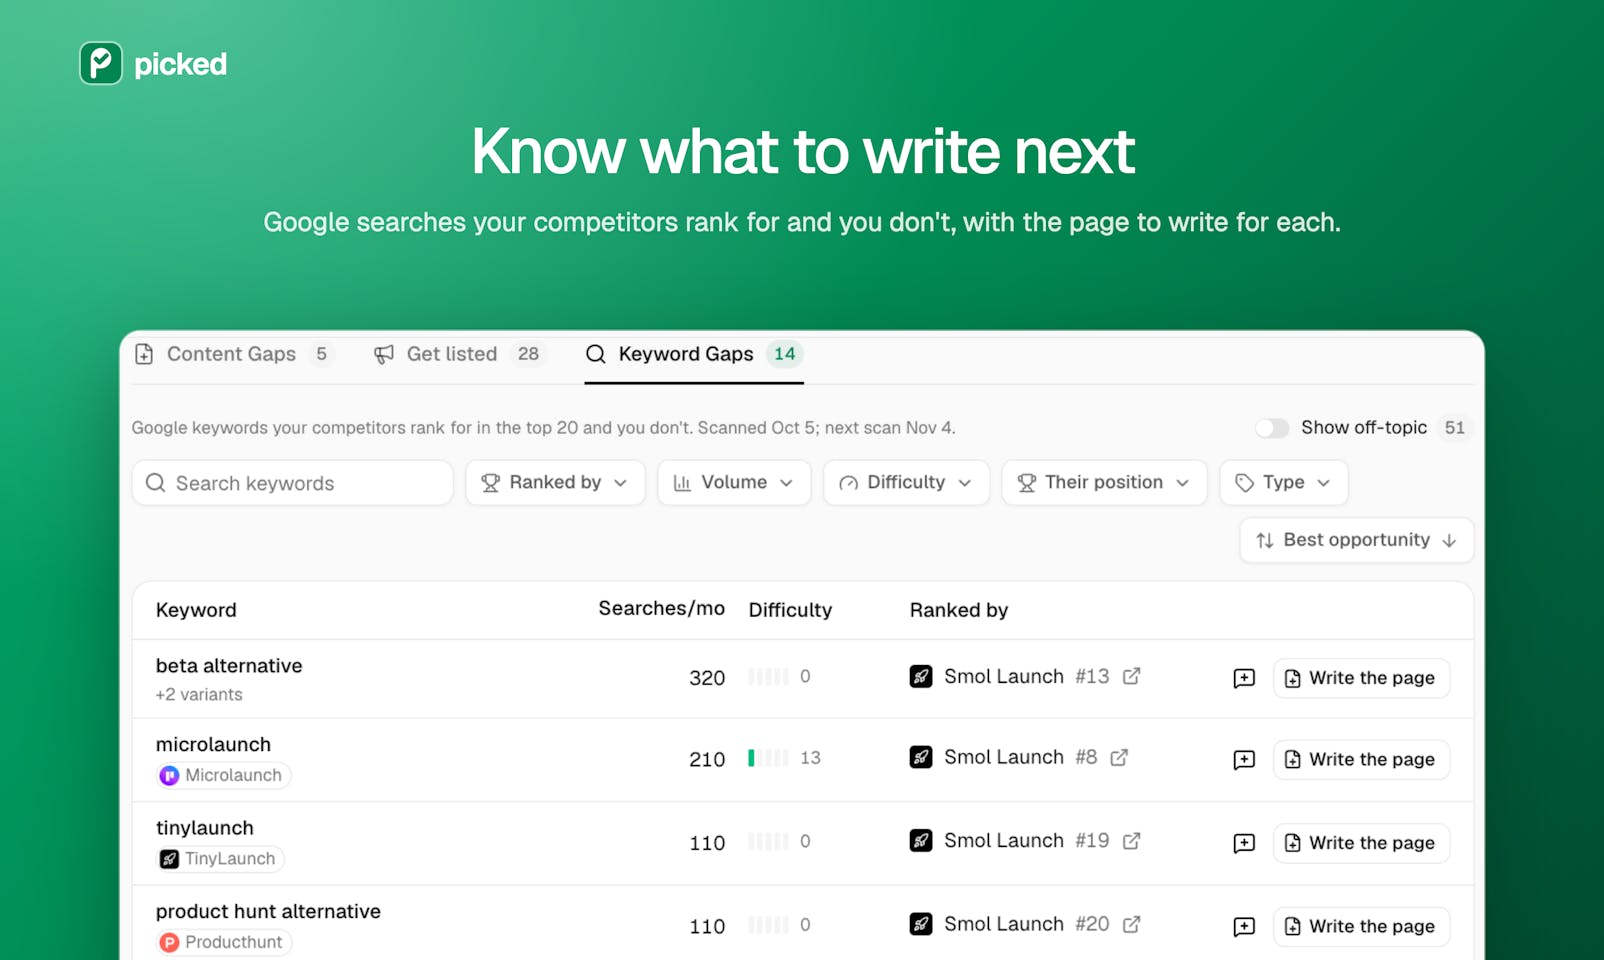
Task: Switch to the Content Gaps tab
Action: 233,354
